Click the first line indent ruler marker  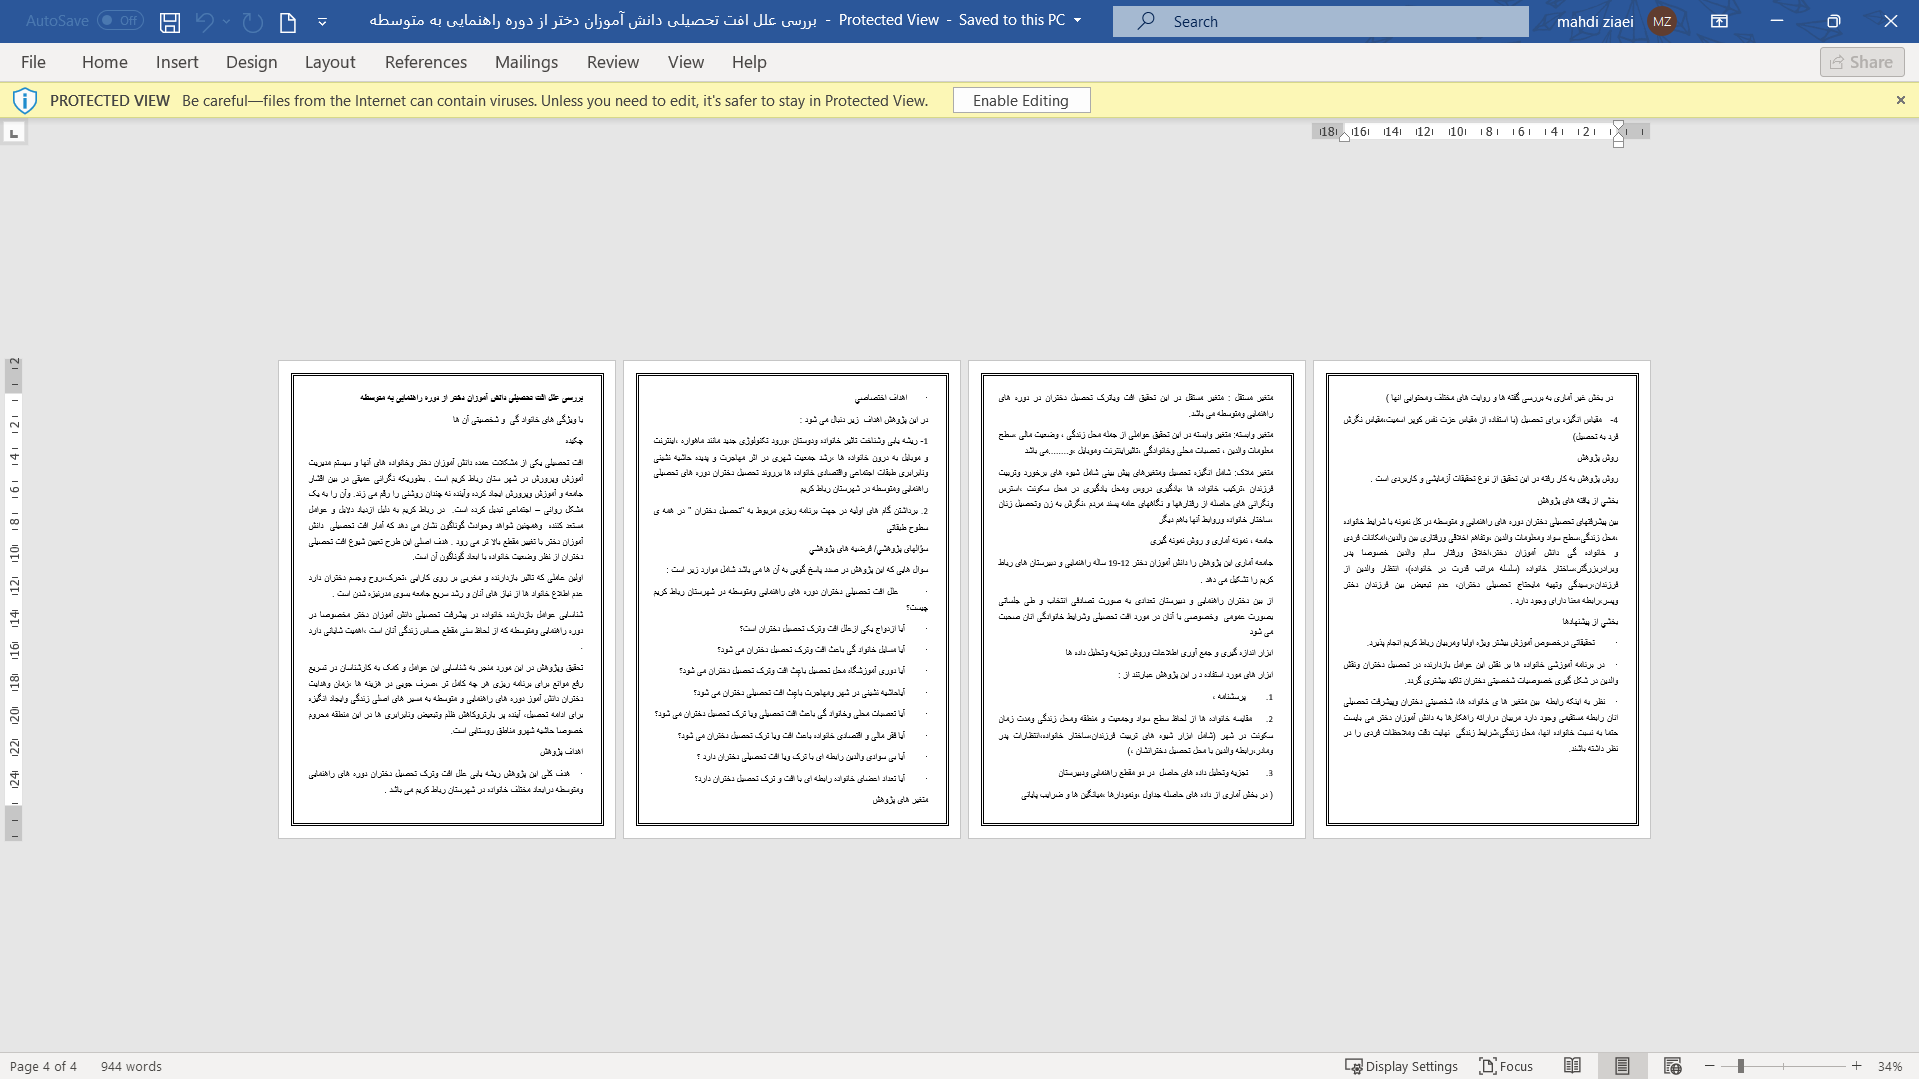1618,127
